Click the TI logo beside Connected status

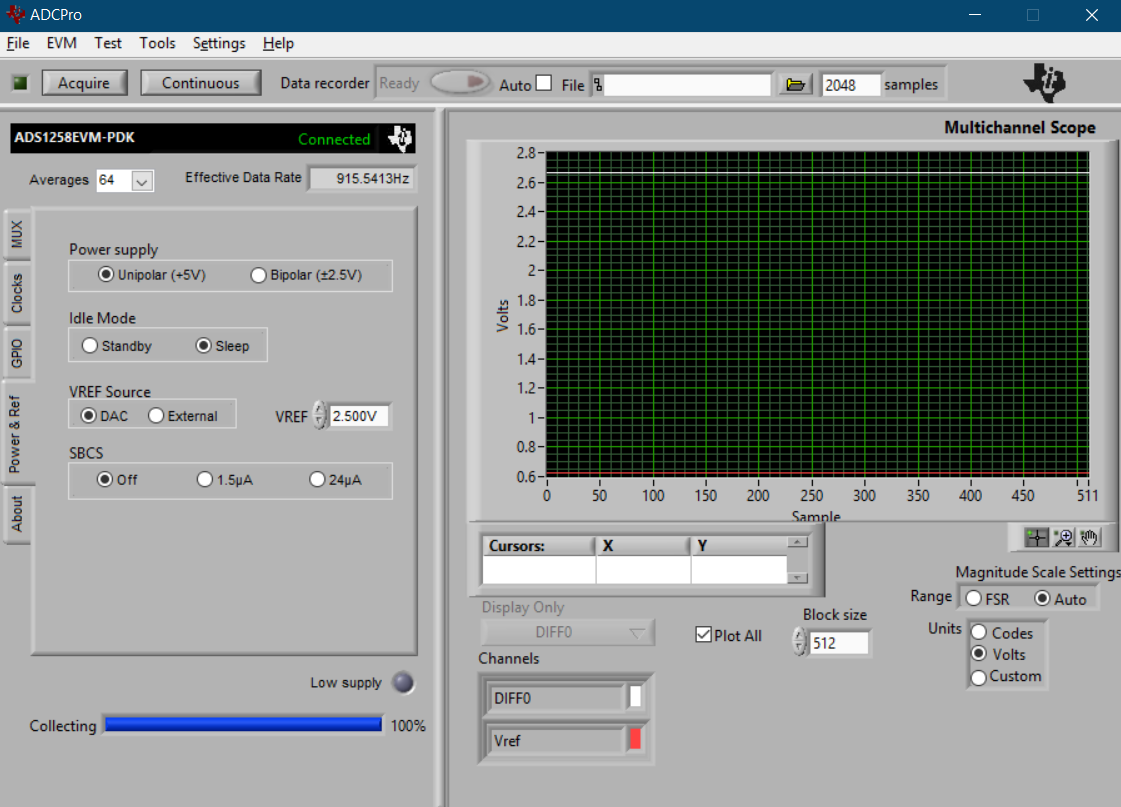pos(400,139)
